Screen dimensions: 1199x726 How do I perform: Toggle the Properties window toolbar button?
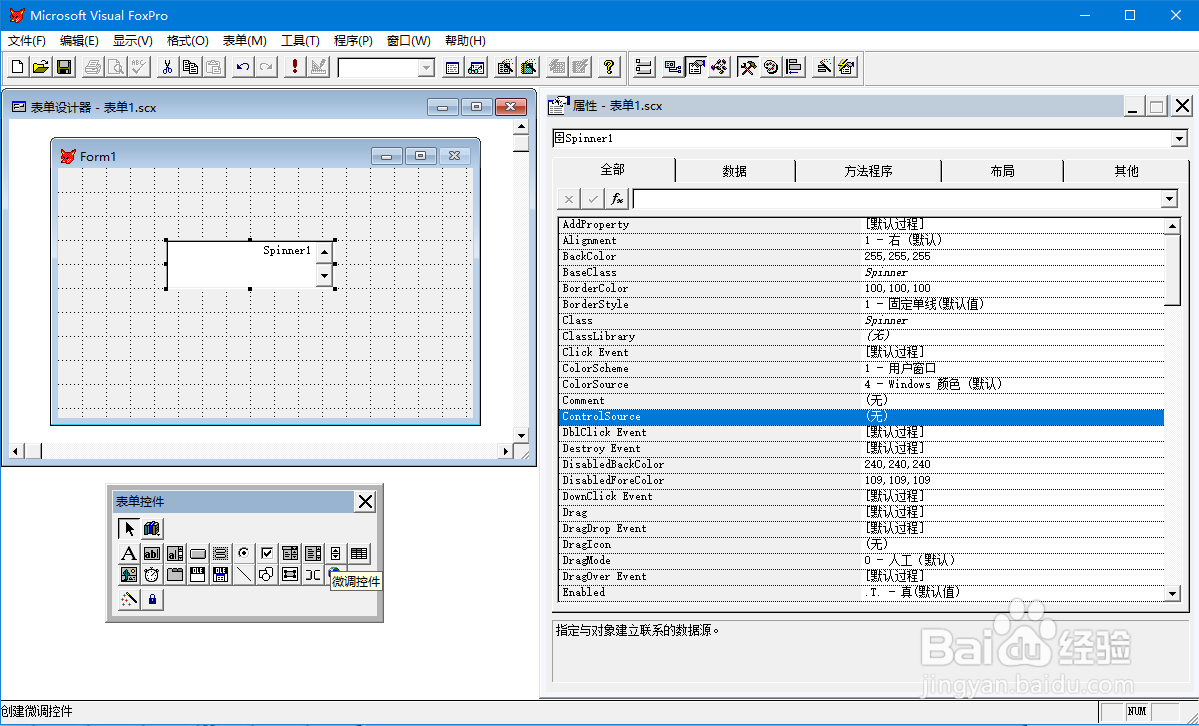coord(695,67)
